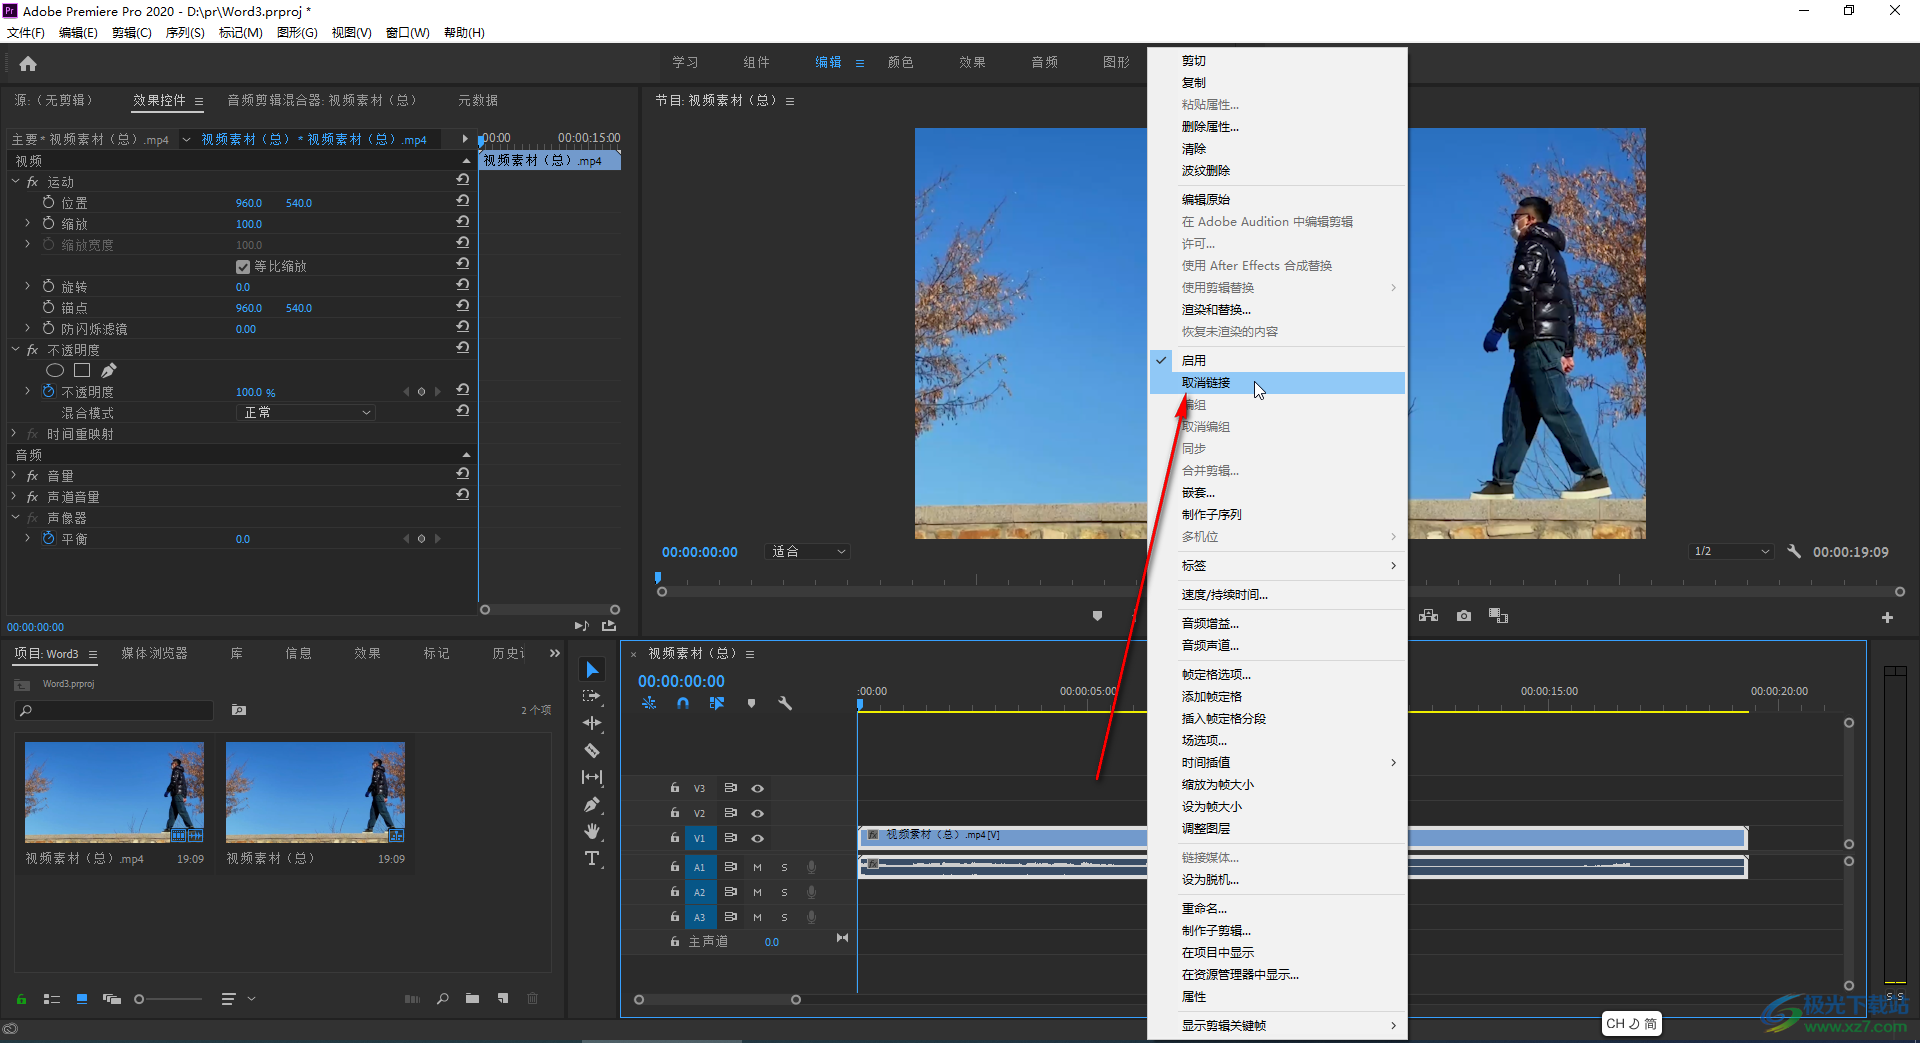Choose Unlink from the context menu
The width and height of the screenshot is (1920, 1043).
1277,382
